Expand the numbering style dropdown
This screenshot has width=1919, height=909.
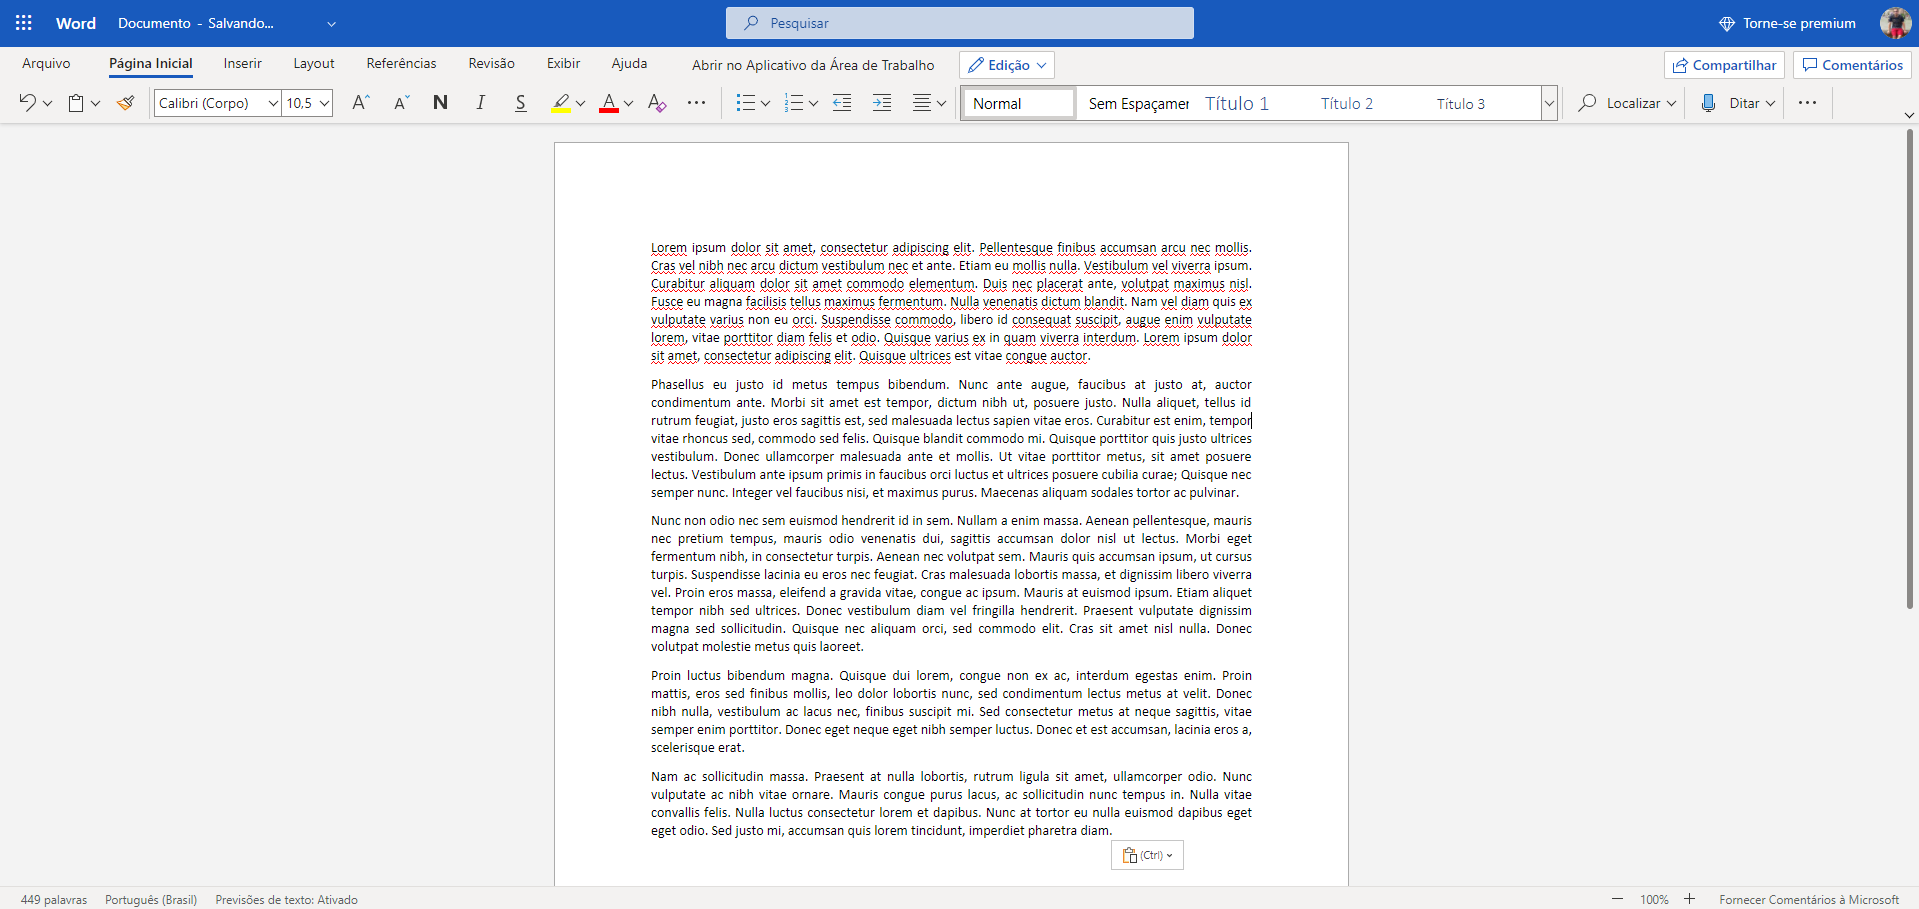813,103
